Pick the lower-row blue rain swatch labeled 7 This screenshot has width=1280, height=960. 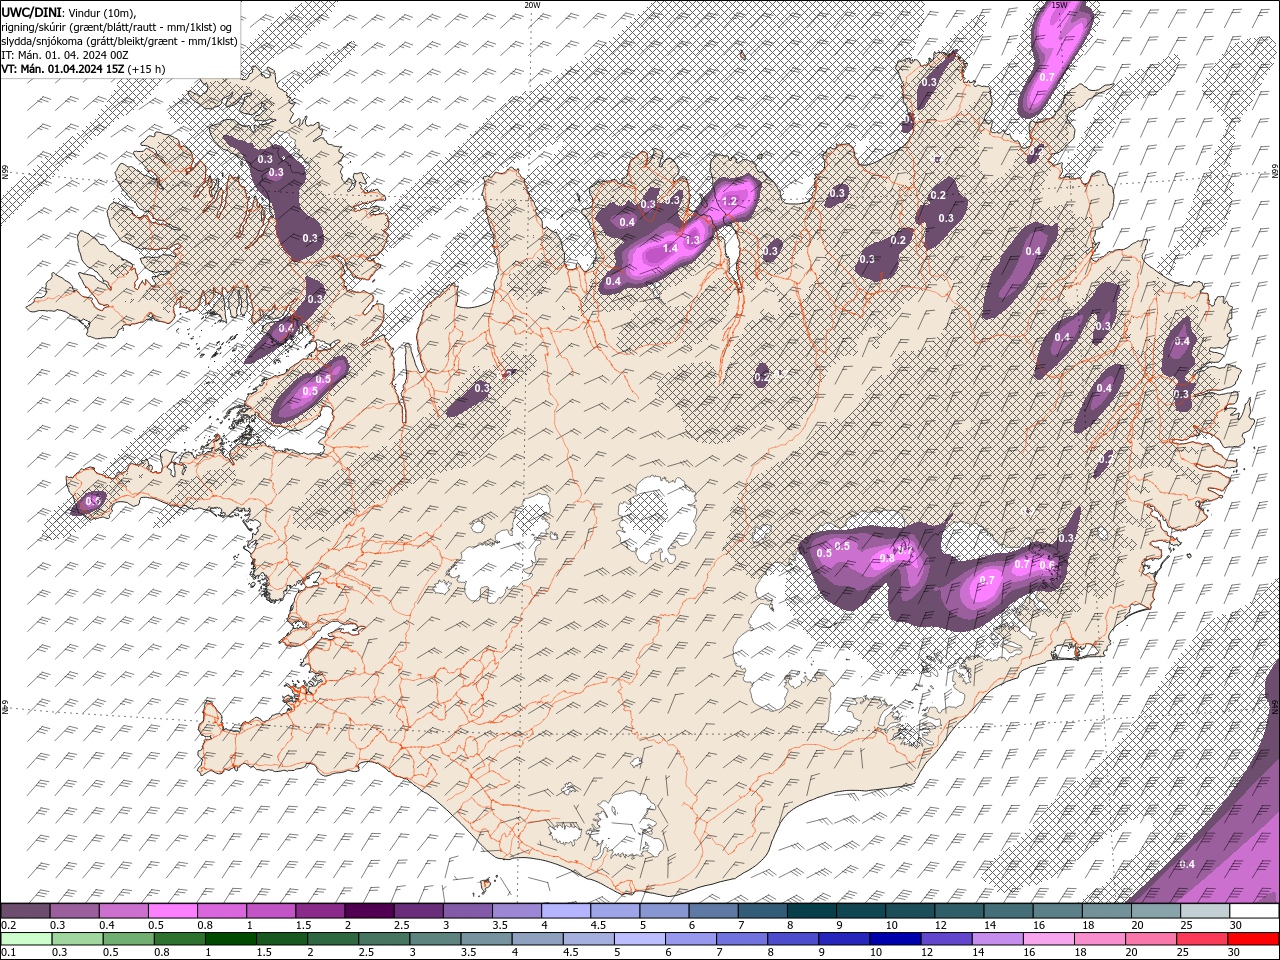(x=742, y=938)
